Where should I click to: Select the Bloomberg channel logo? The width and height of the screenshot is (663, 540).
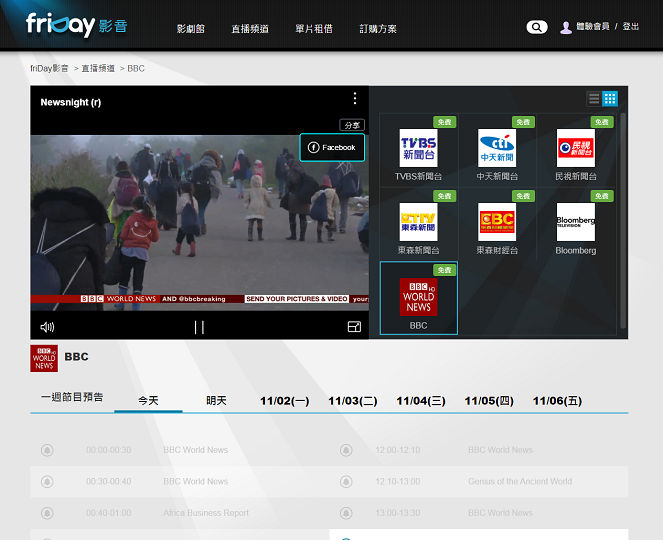(575, 222)
